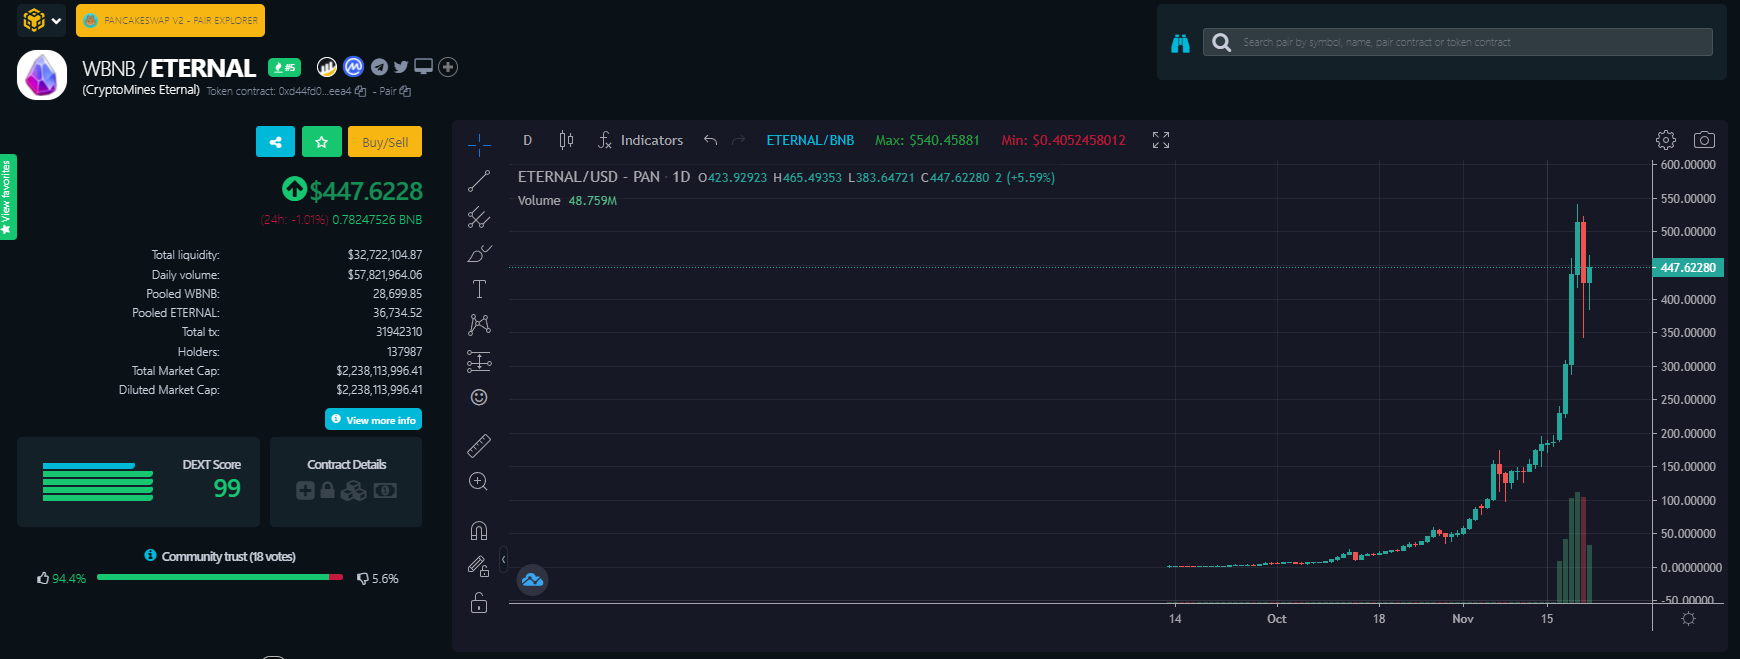Viewport: 1740px width, 659px height.
Task: Open the View favorites side tab
Action: click(x=8, y=197)
